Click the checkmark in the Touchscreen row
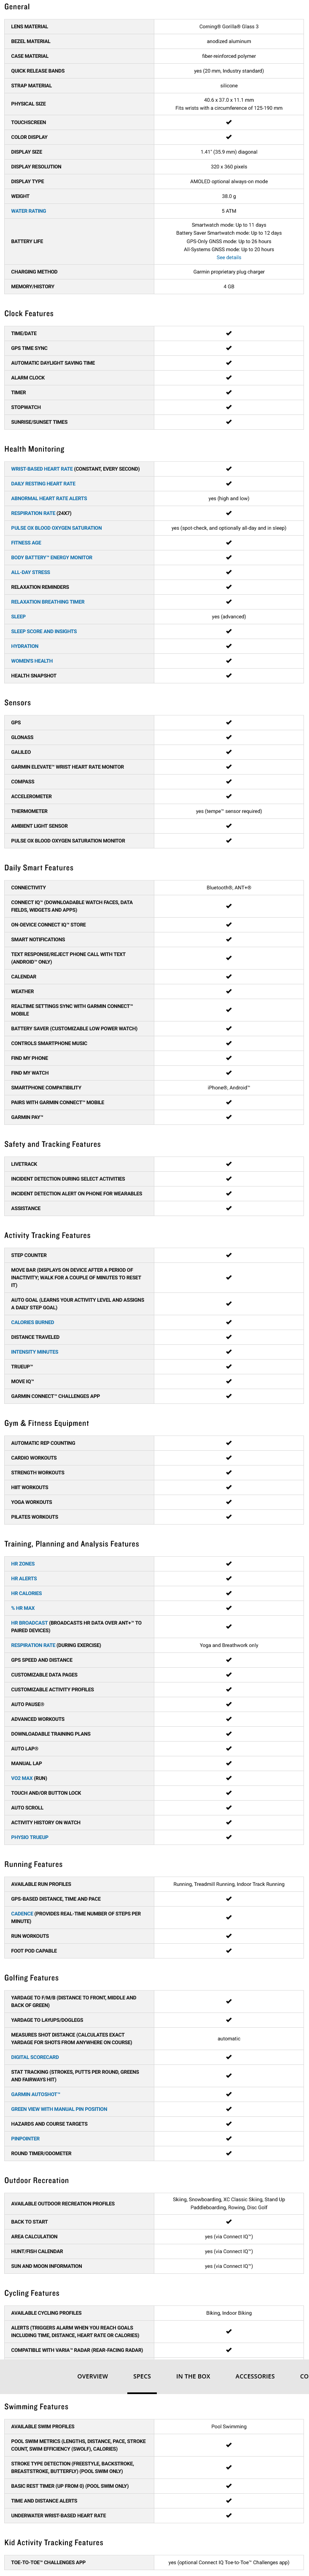This screenshot has height=2576, width=309. pyautogui.click(x=229, y=122)
